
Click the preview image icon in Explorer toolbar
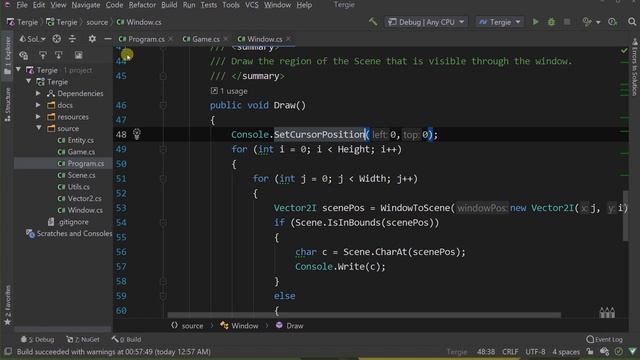point(78,55)
